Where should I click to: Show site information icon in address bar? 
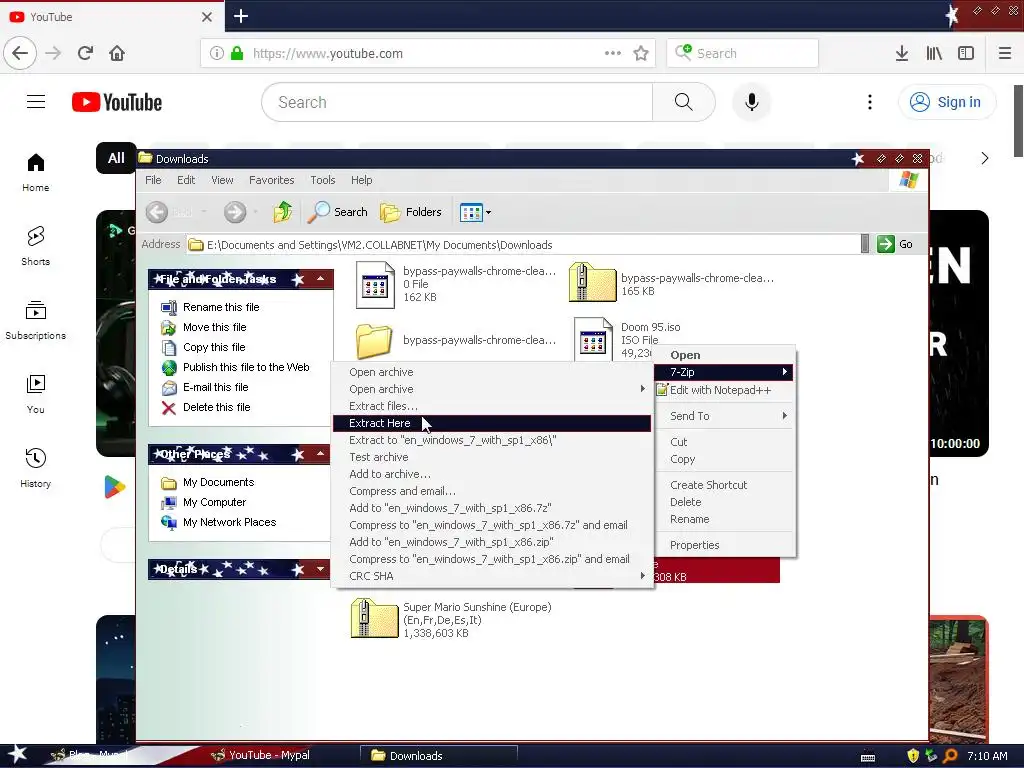point(217,54)
